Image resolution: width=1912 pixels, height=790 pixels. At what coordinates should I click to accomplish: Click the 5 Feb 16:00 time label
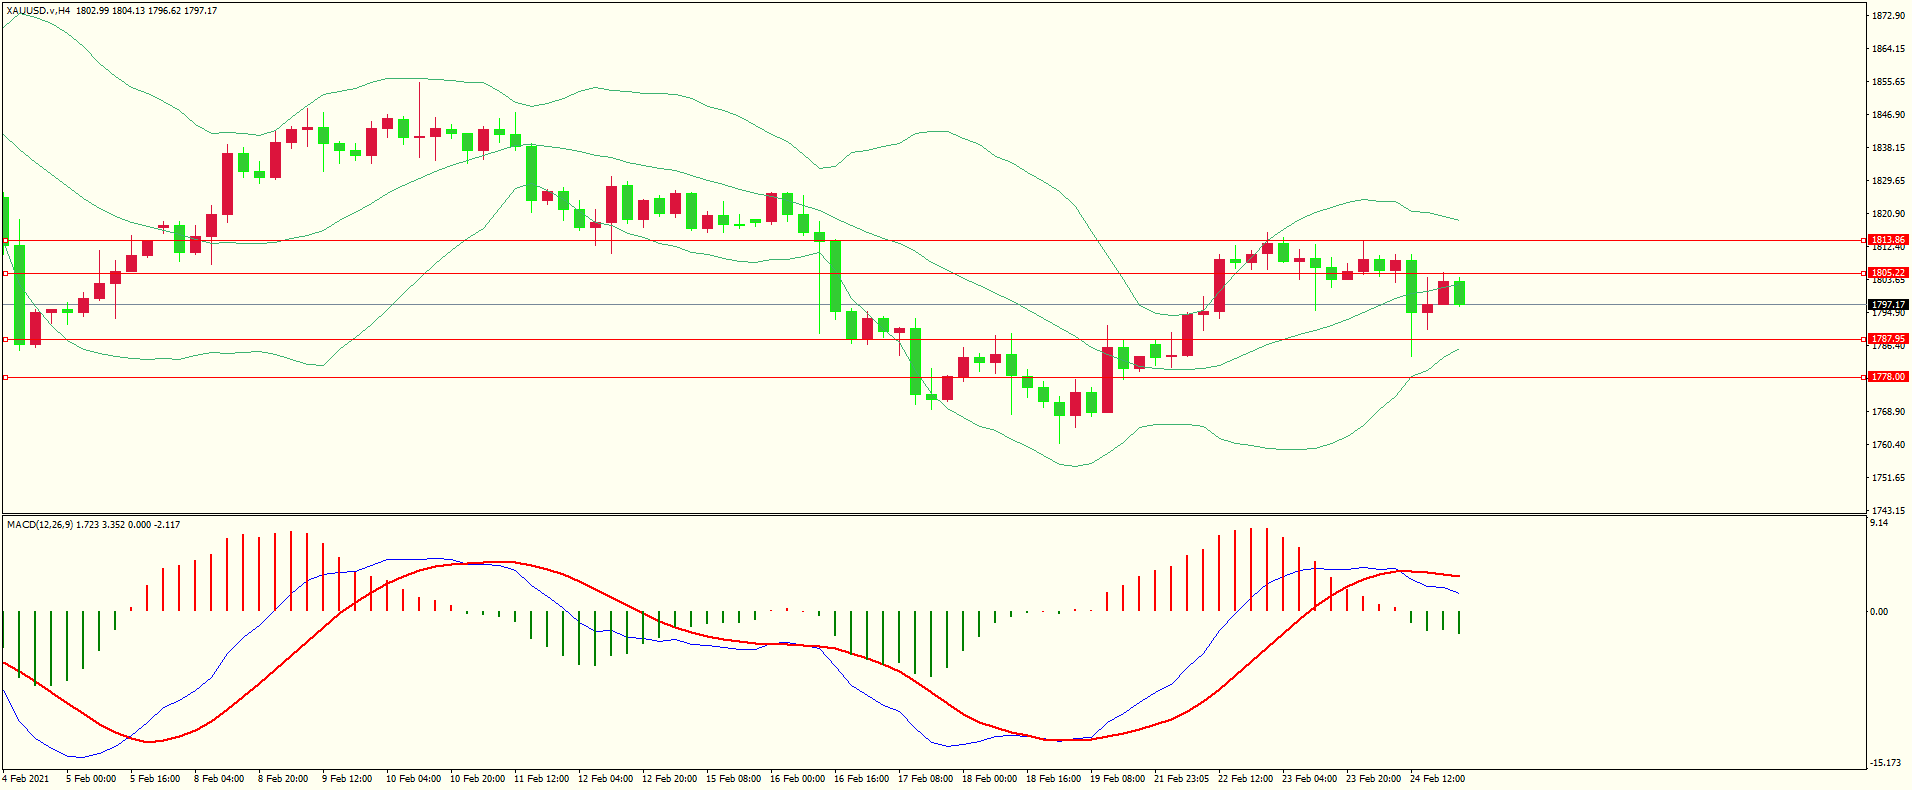(x=155, y=779)
